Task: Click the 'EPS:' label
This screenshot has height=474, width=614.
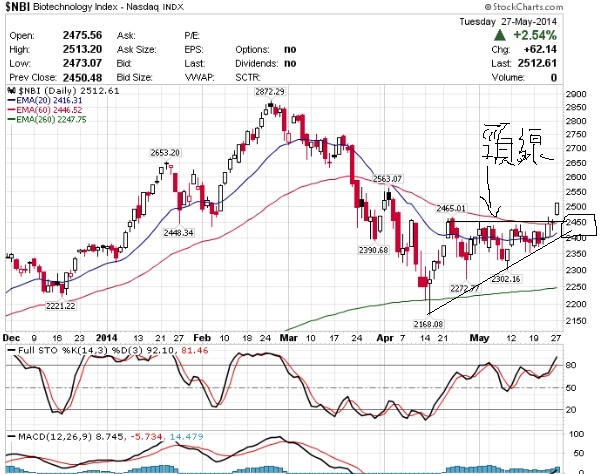Action: tap(193, 50)
